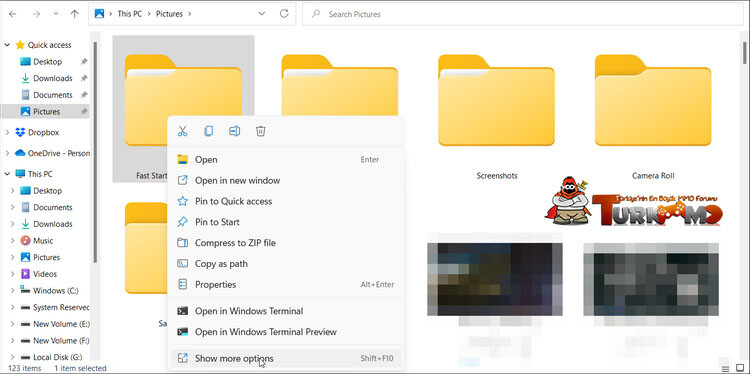Click the Search Pictures input field
The width and height of the screenshot is (750, 374).
523,14
